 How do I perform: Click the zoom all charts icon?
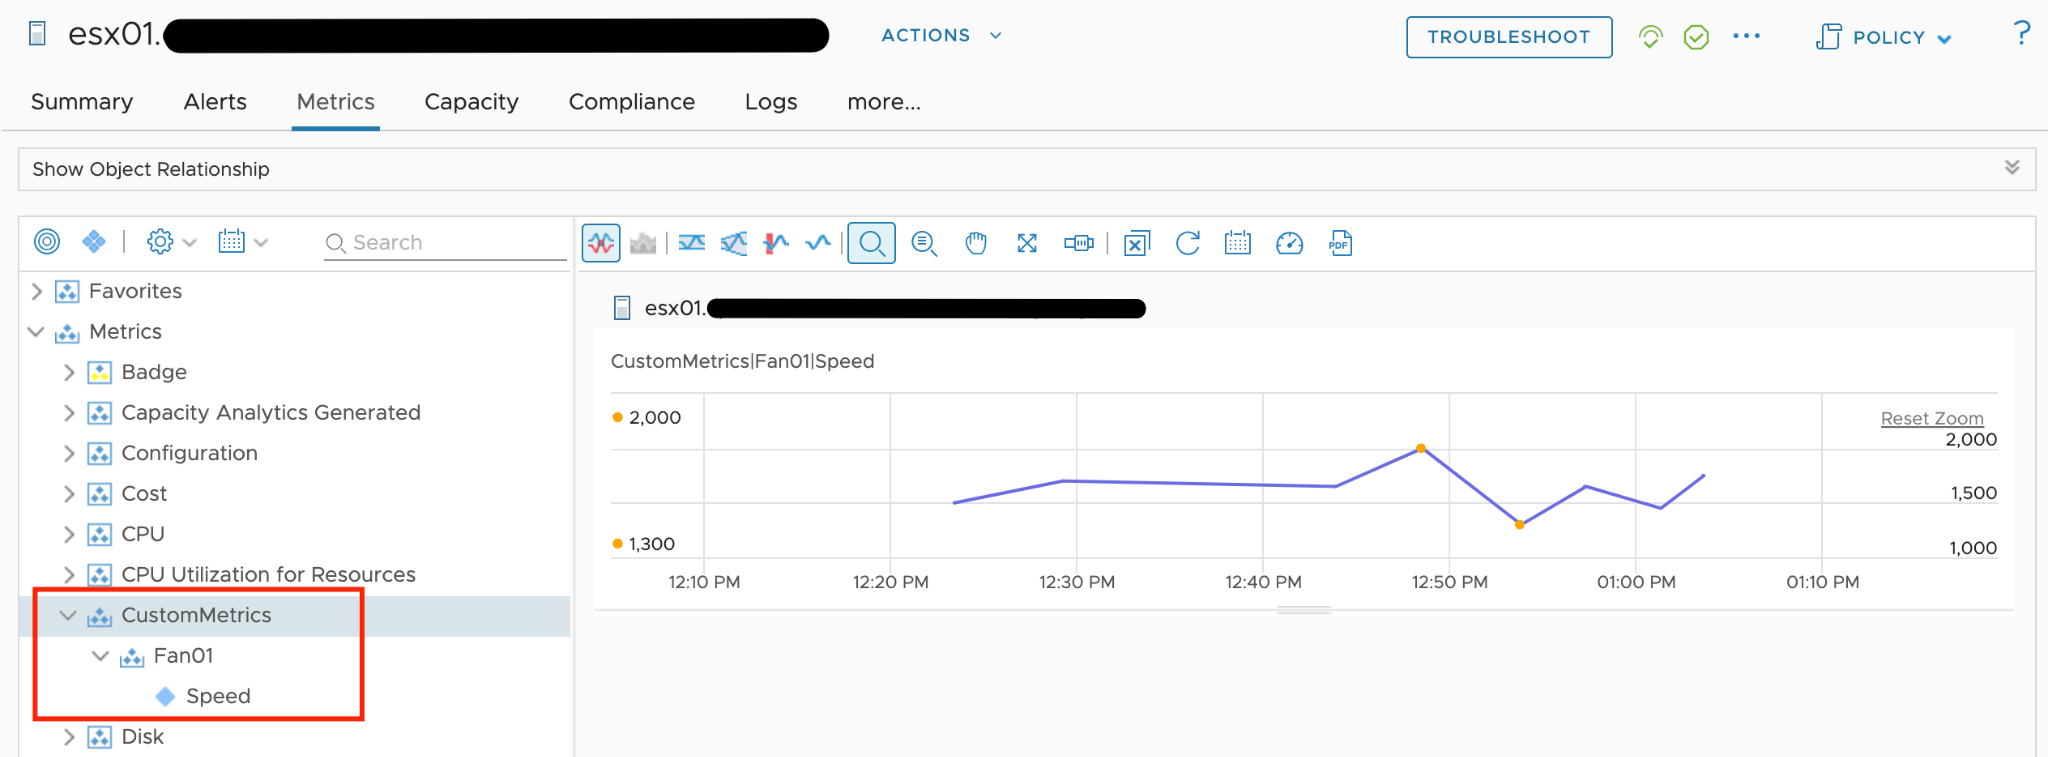(924, 243)
